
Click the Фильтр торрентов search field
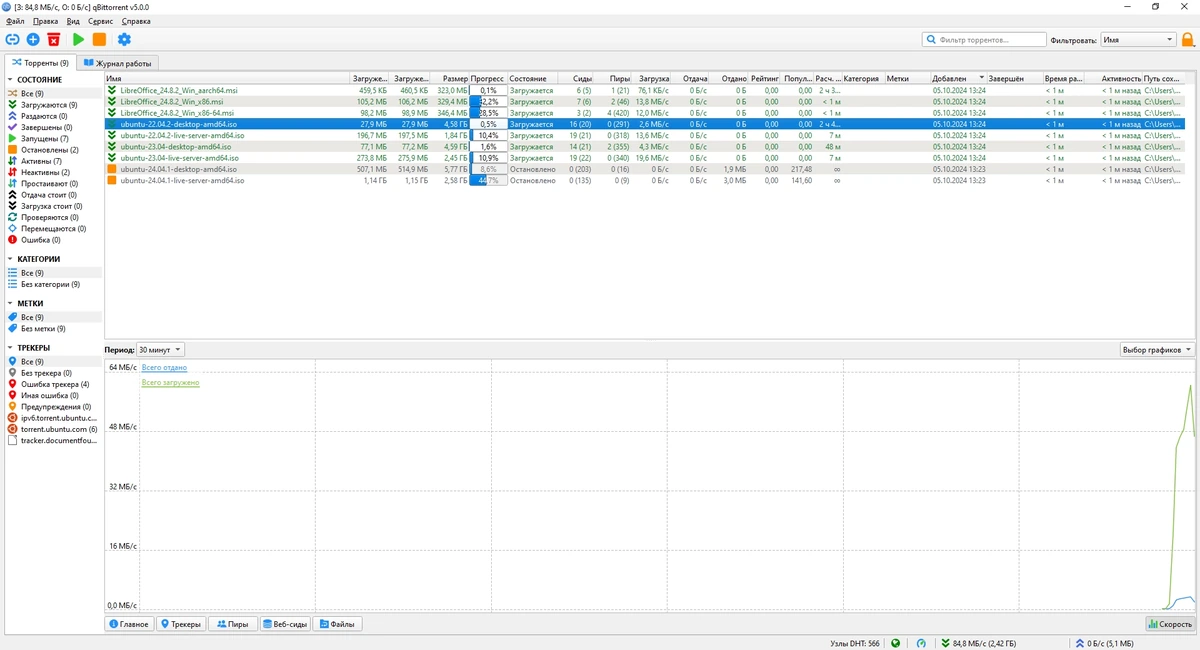click(x=984, y=40)
